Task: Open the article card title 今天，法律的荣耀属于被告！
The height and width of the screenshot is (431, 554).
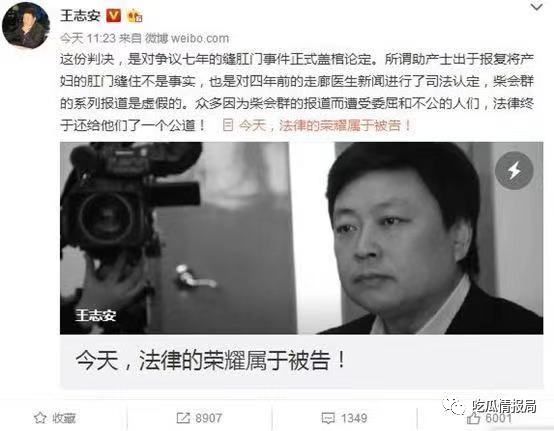Action: tap(211, 360)
